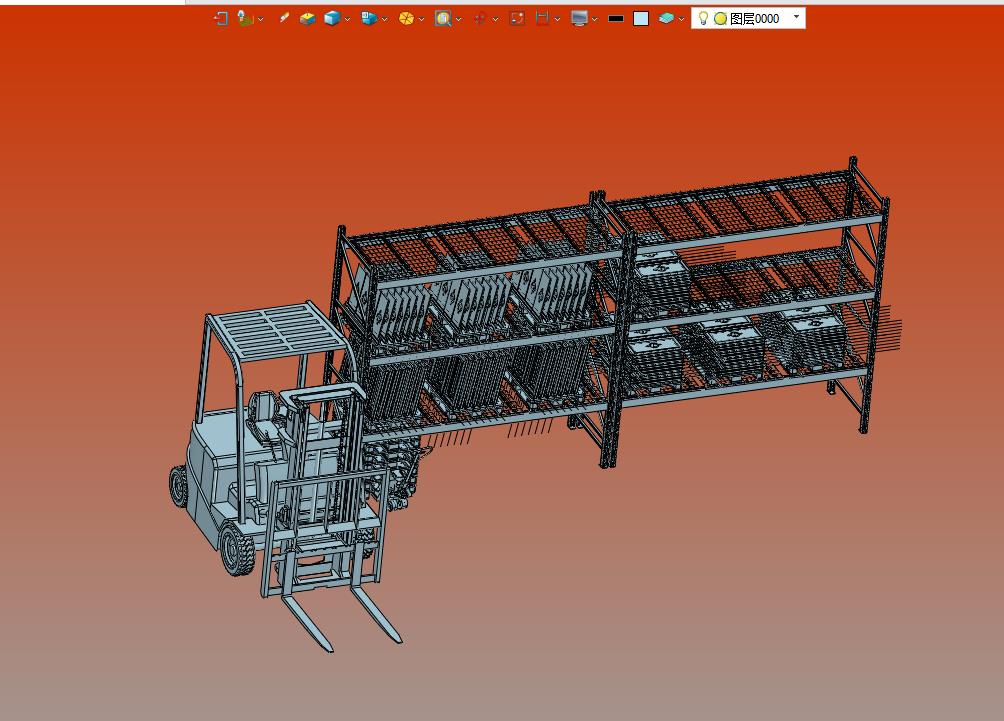Open the 图层0000 layer dropdown list
1004x721 pixels.
coord(797,17)
